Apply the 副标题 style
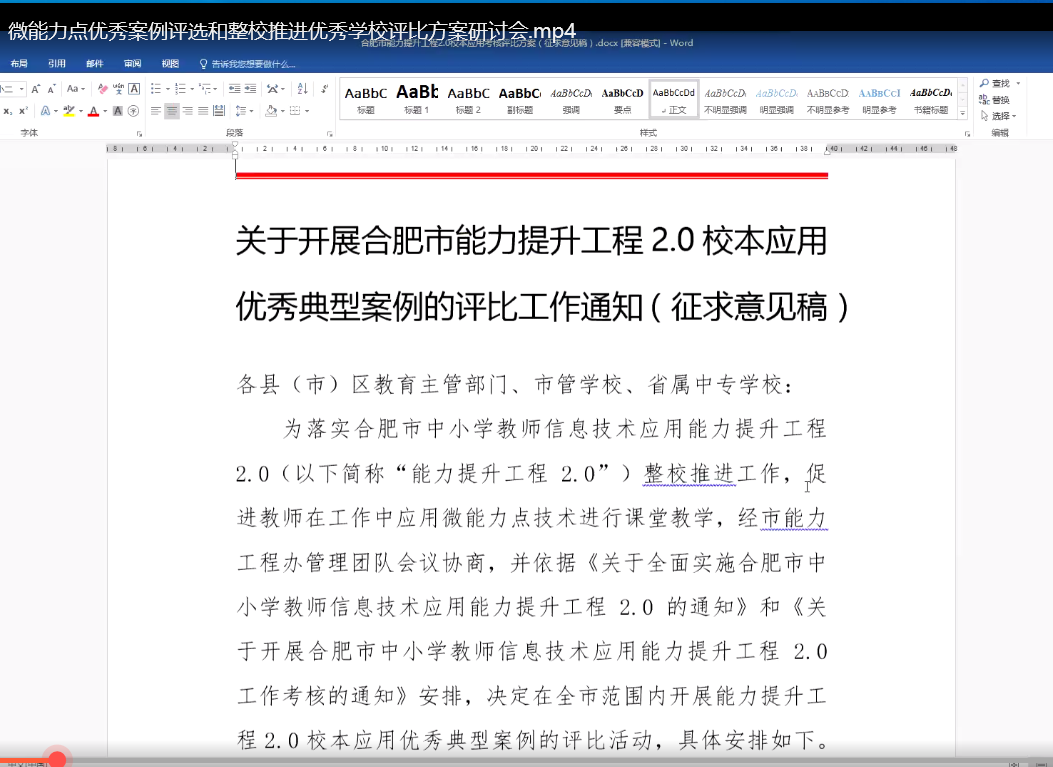The height and width of the screenshot is (767, 1053). [x=520, y=99]
